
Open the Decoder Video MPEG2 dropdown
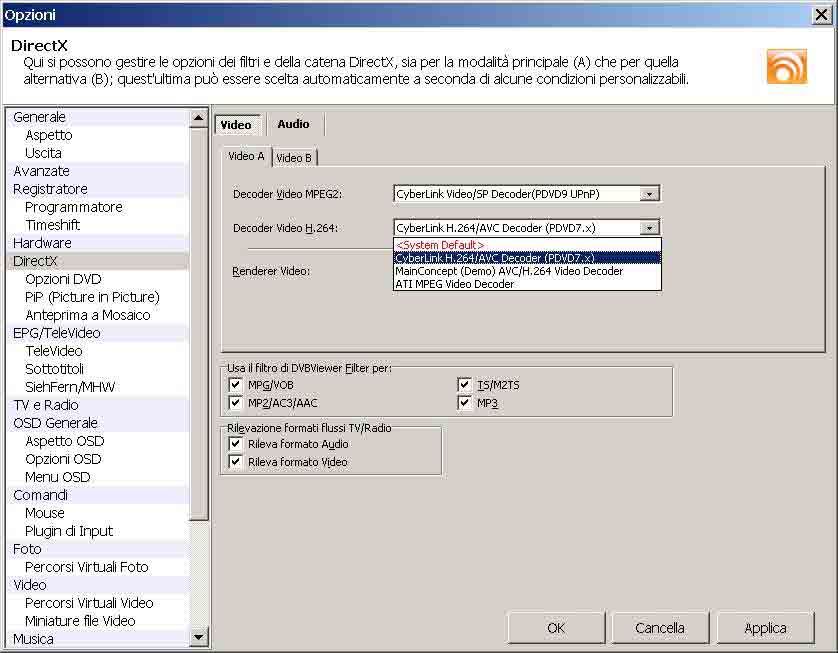tap(650, 194)
